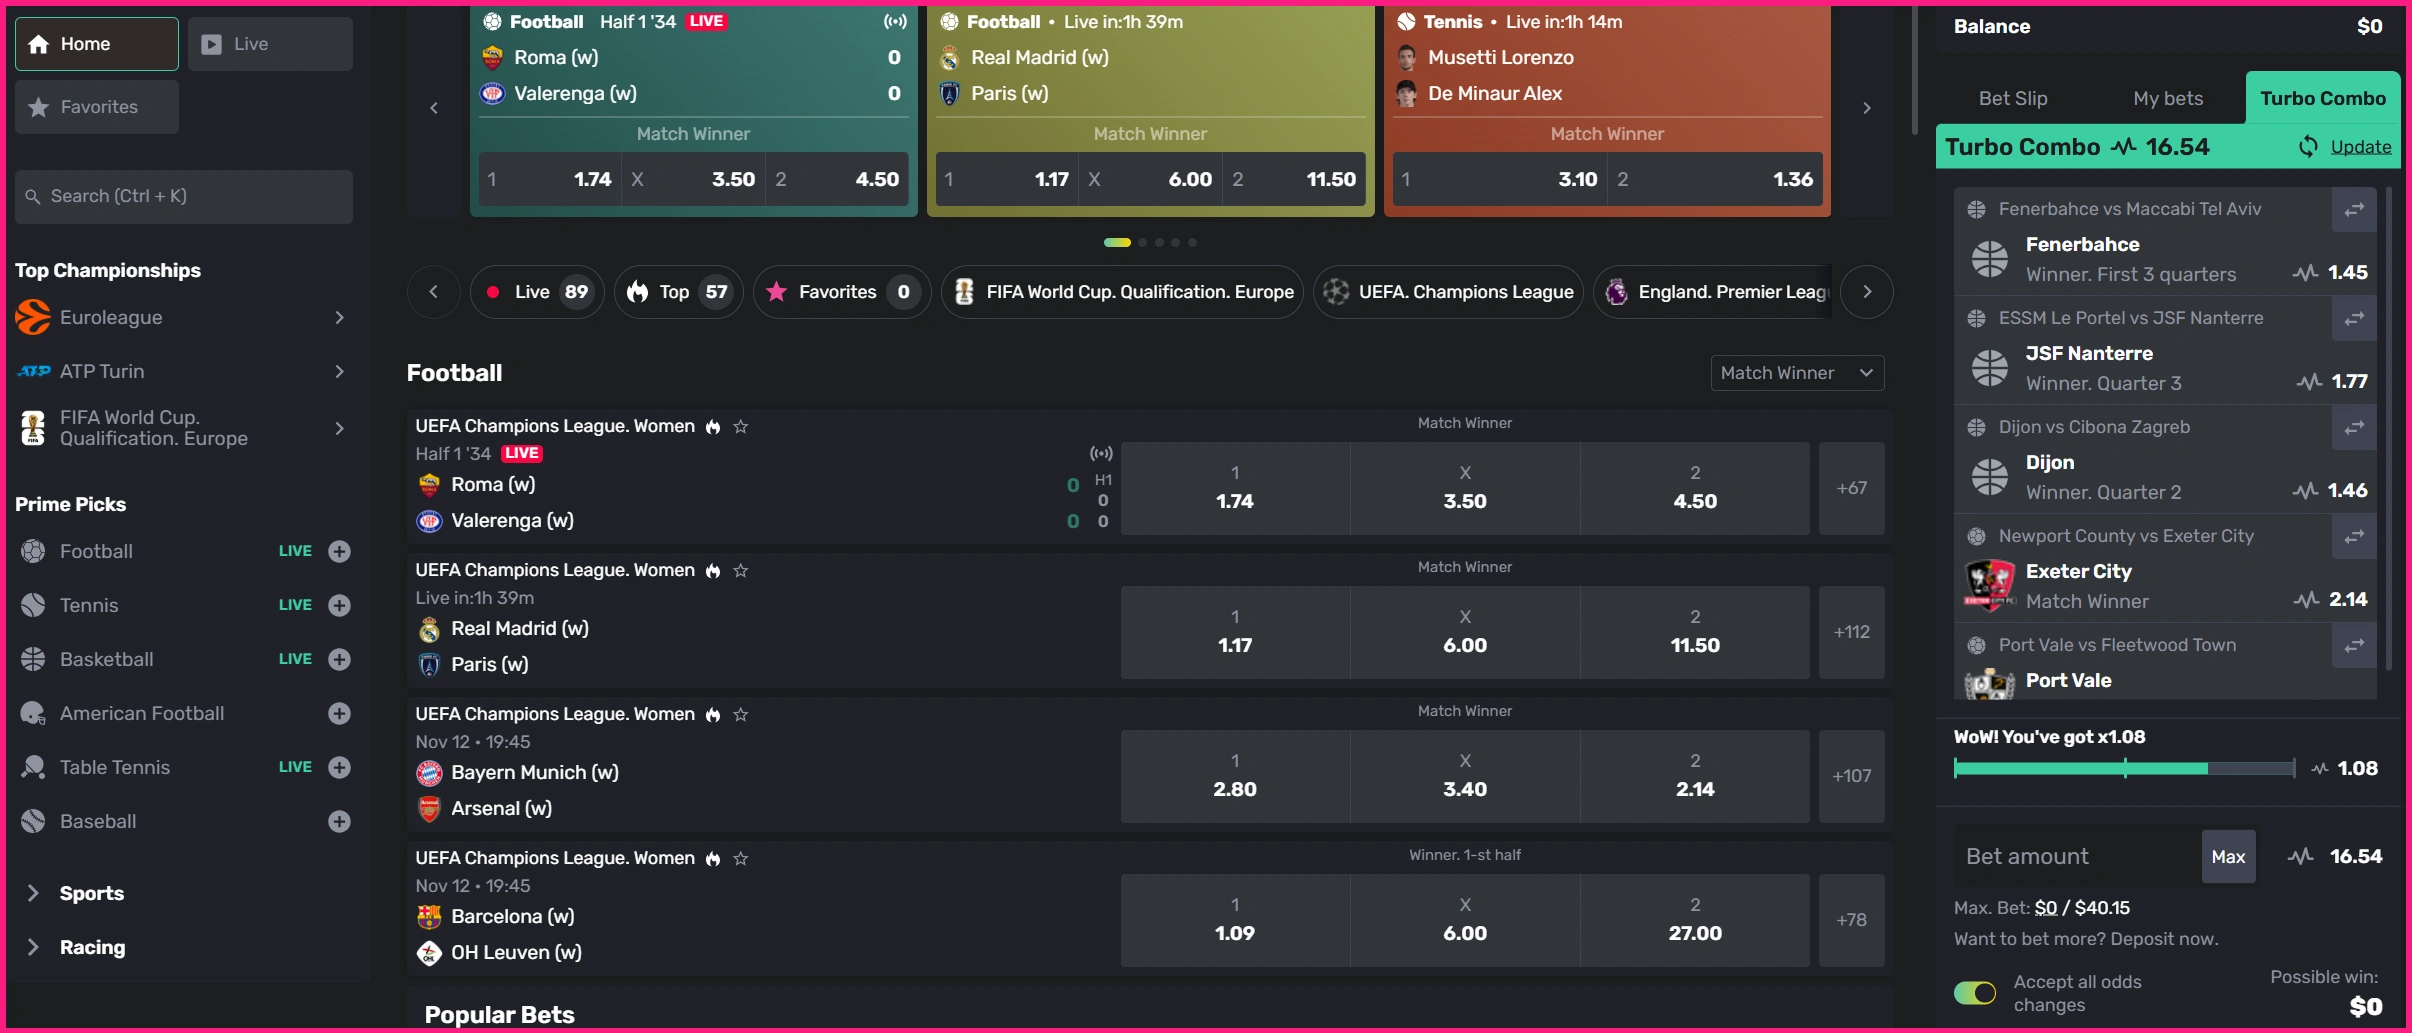Open the Favorites sidebar tab
This screenshot has height=1033, width=2412.
pyautogui.click(x=97, y=107)
